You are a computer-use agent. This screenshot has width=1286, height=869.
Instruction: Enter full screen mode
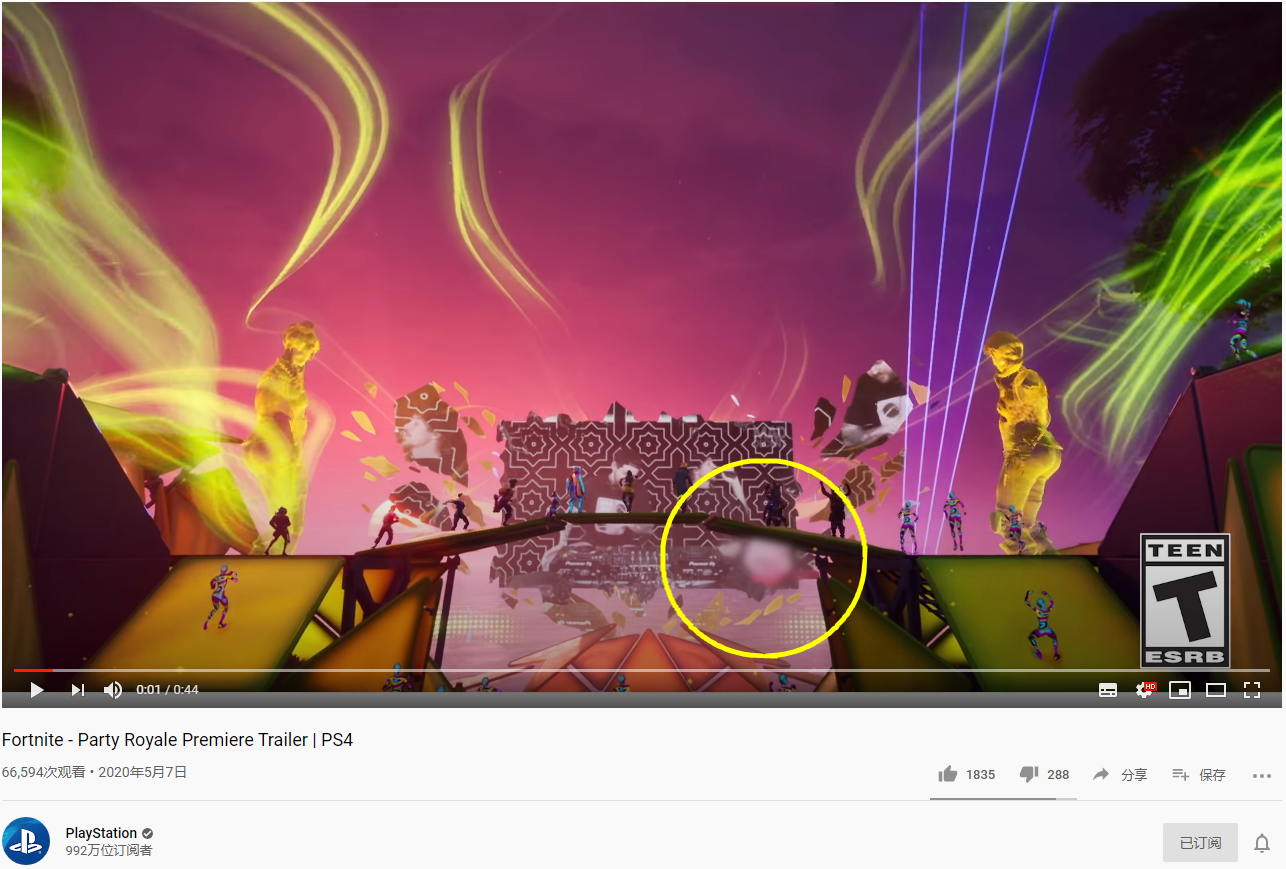pos(1251,690)
